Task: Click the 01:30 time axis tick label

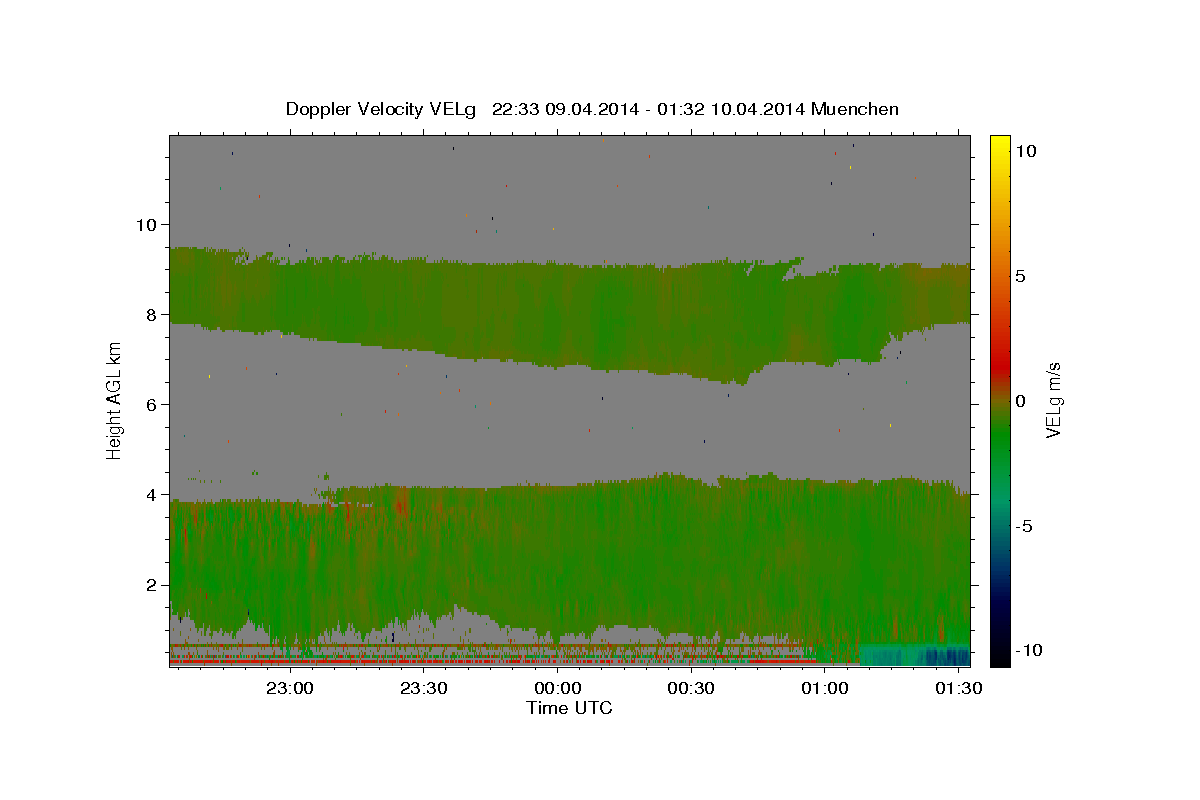Action: 957,688
